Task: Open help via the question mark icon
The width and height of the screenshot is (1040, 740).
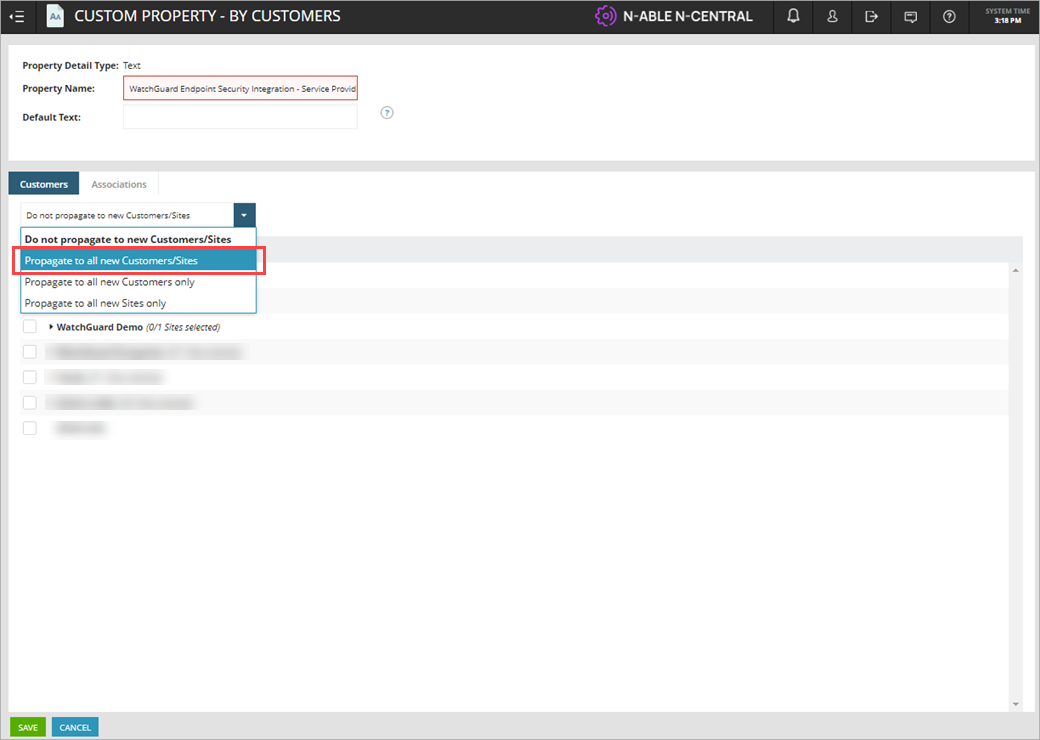Action: tap(949, 16)
